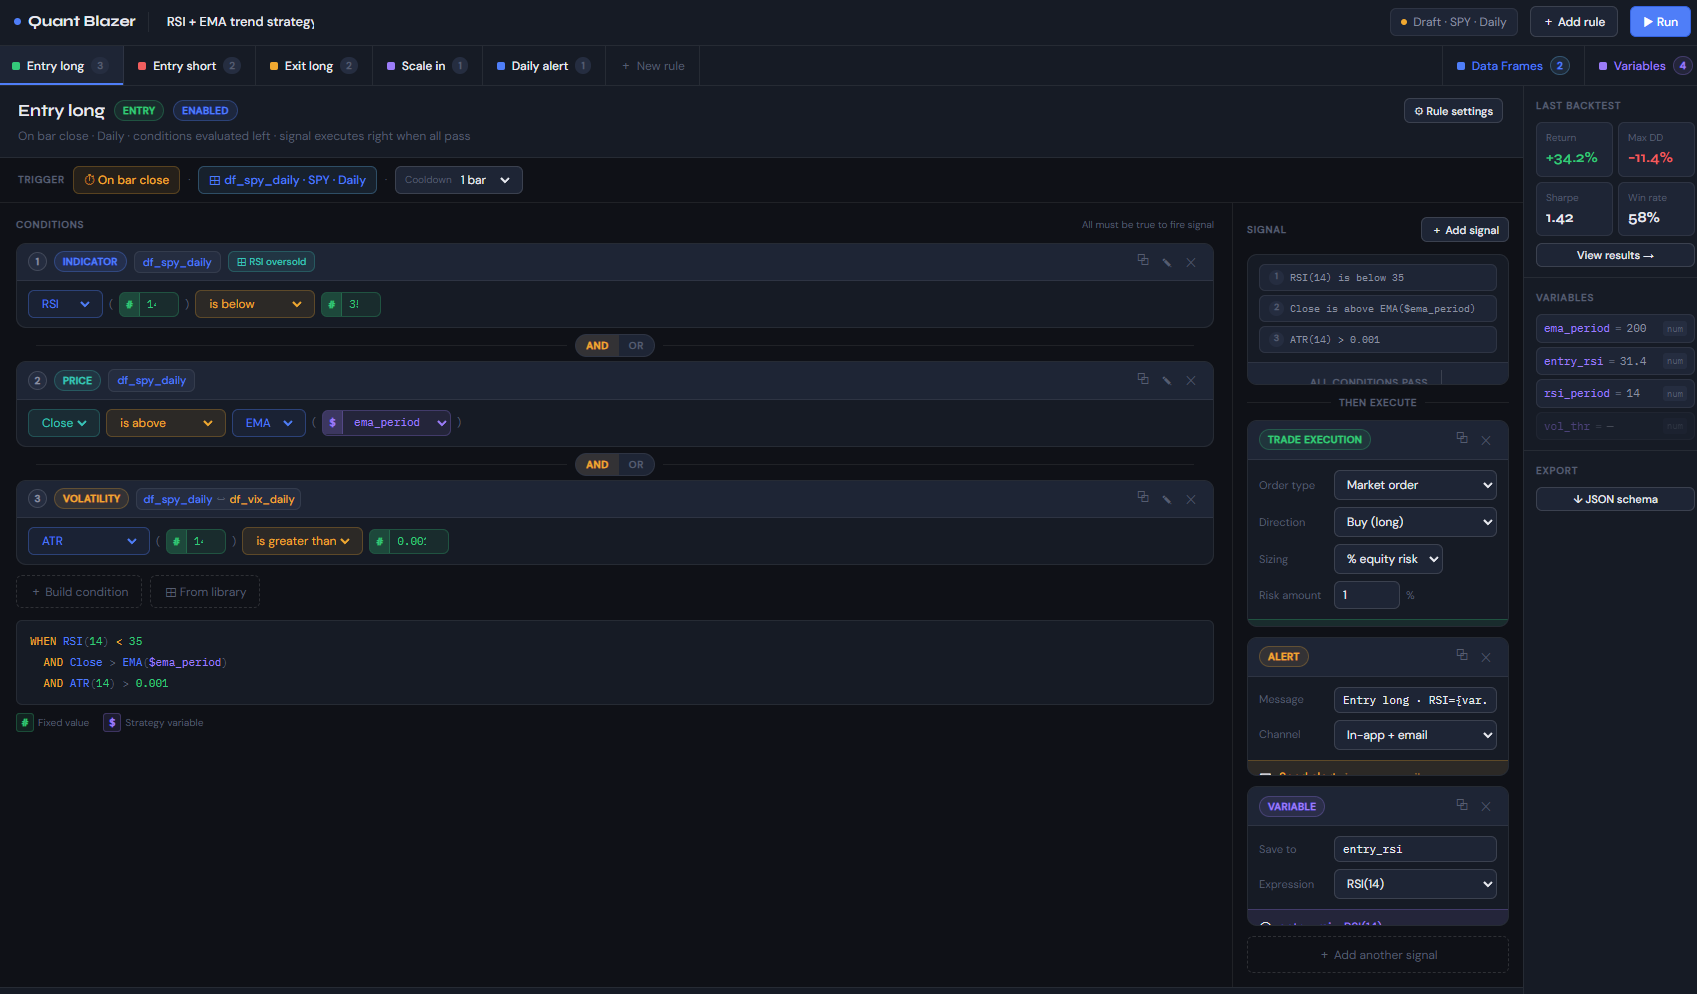Edit the PRICE condition using its pencil icon
Screen dimensions: 1697x994
[x=1166, y=380]
